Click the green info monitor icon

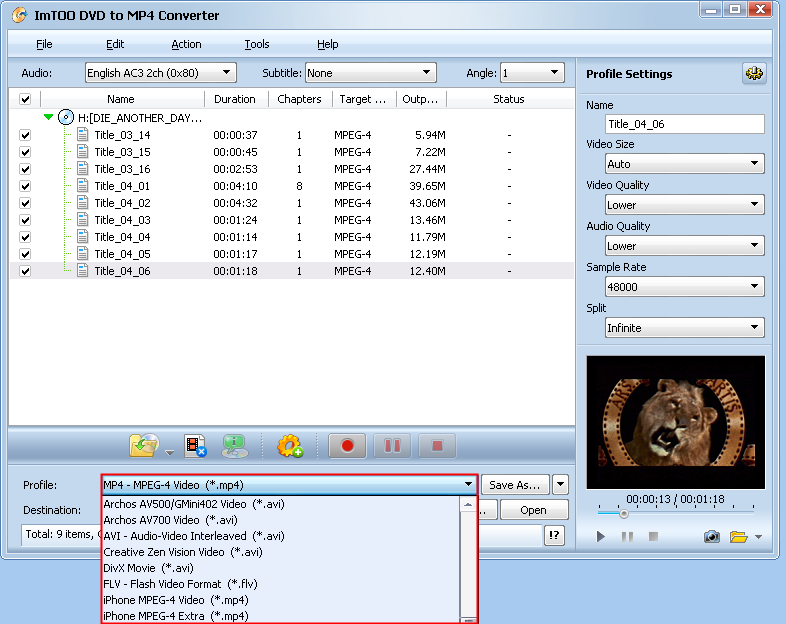(x=235, y=446)
